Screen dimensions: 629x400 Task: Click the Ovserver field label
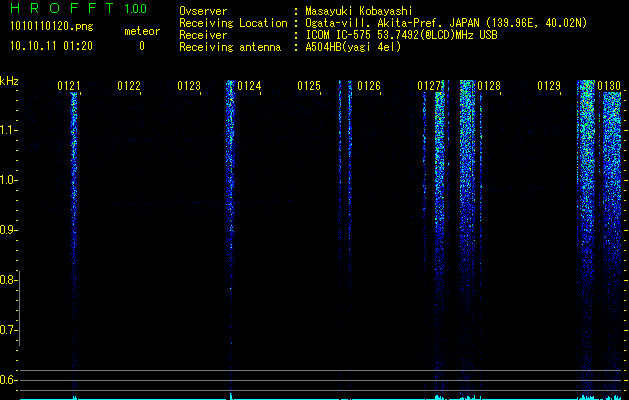(203, 11)
